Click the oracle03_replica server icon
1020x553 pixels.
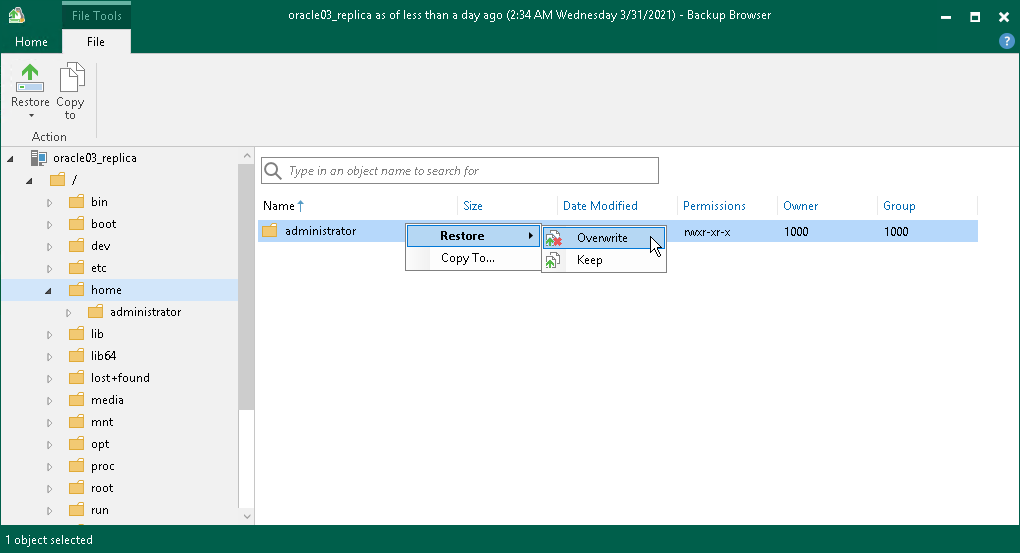(38, 158)
